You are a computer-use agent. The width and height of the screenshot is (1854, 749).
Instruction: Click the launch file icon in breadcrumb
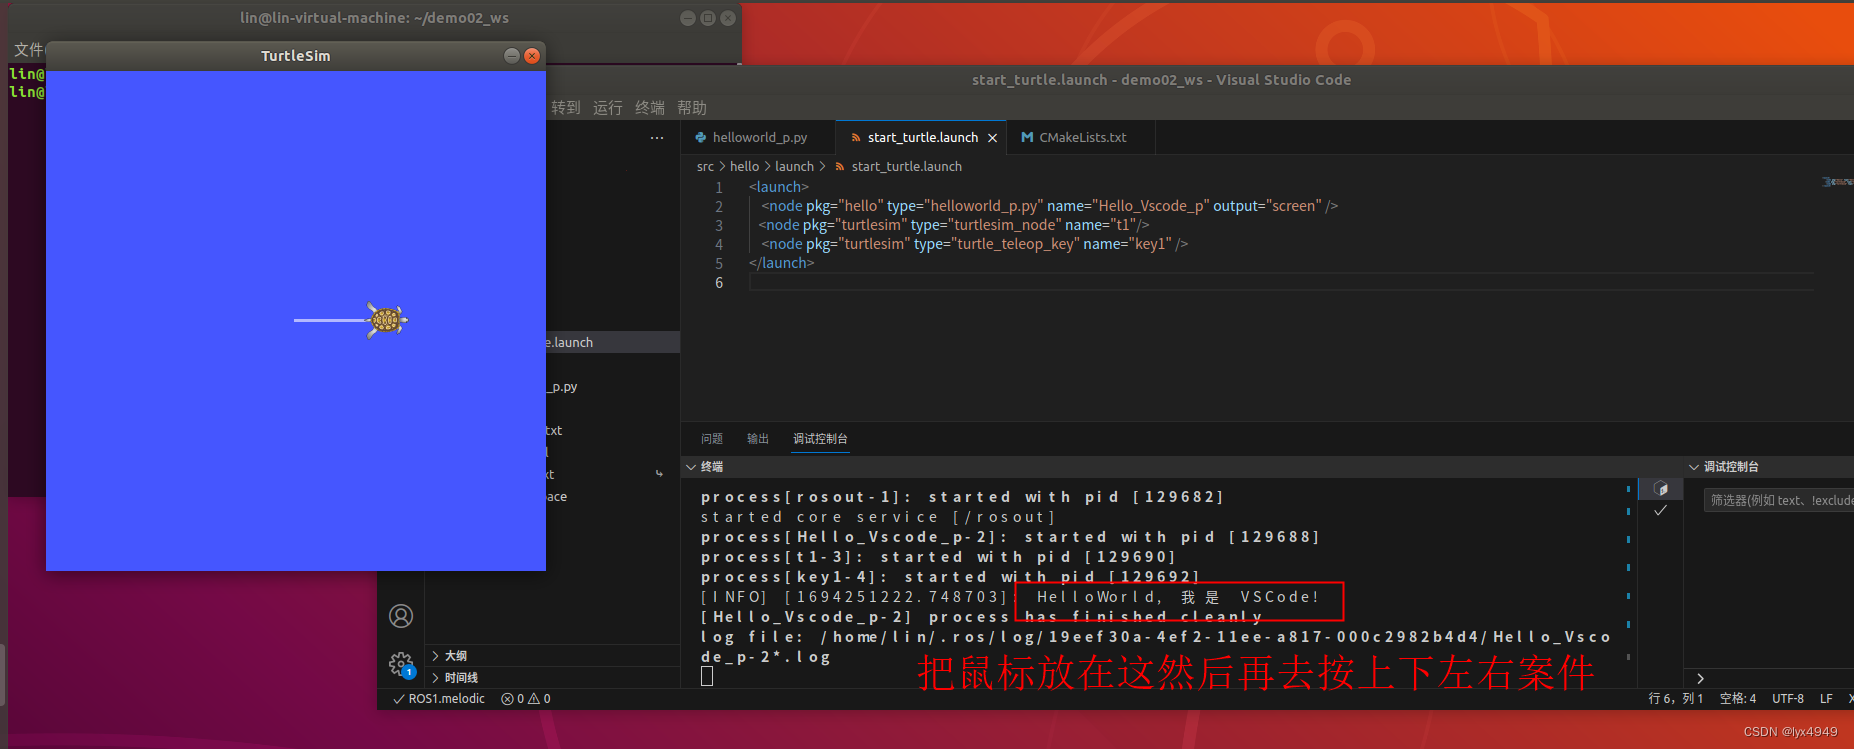[x=840, y=167]
